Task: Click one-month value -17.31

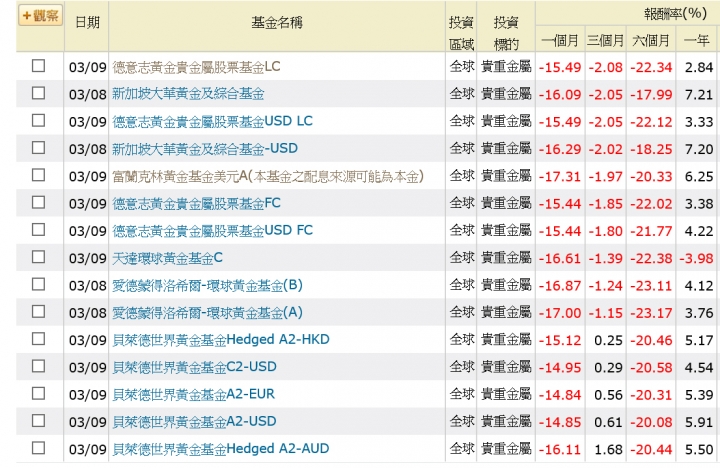Action: (x=560, y=177)
